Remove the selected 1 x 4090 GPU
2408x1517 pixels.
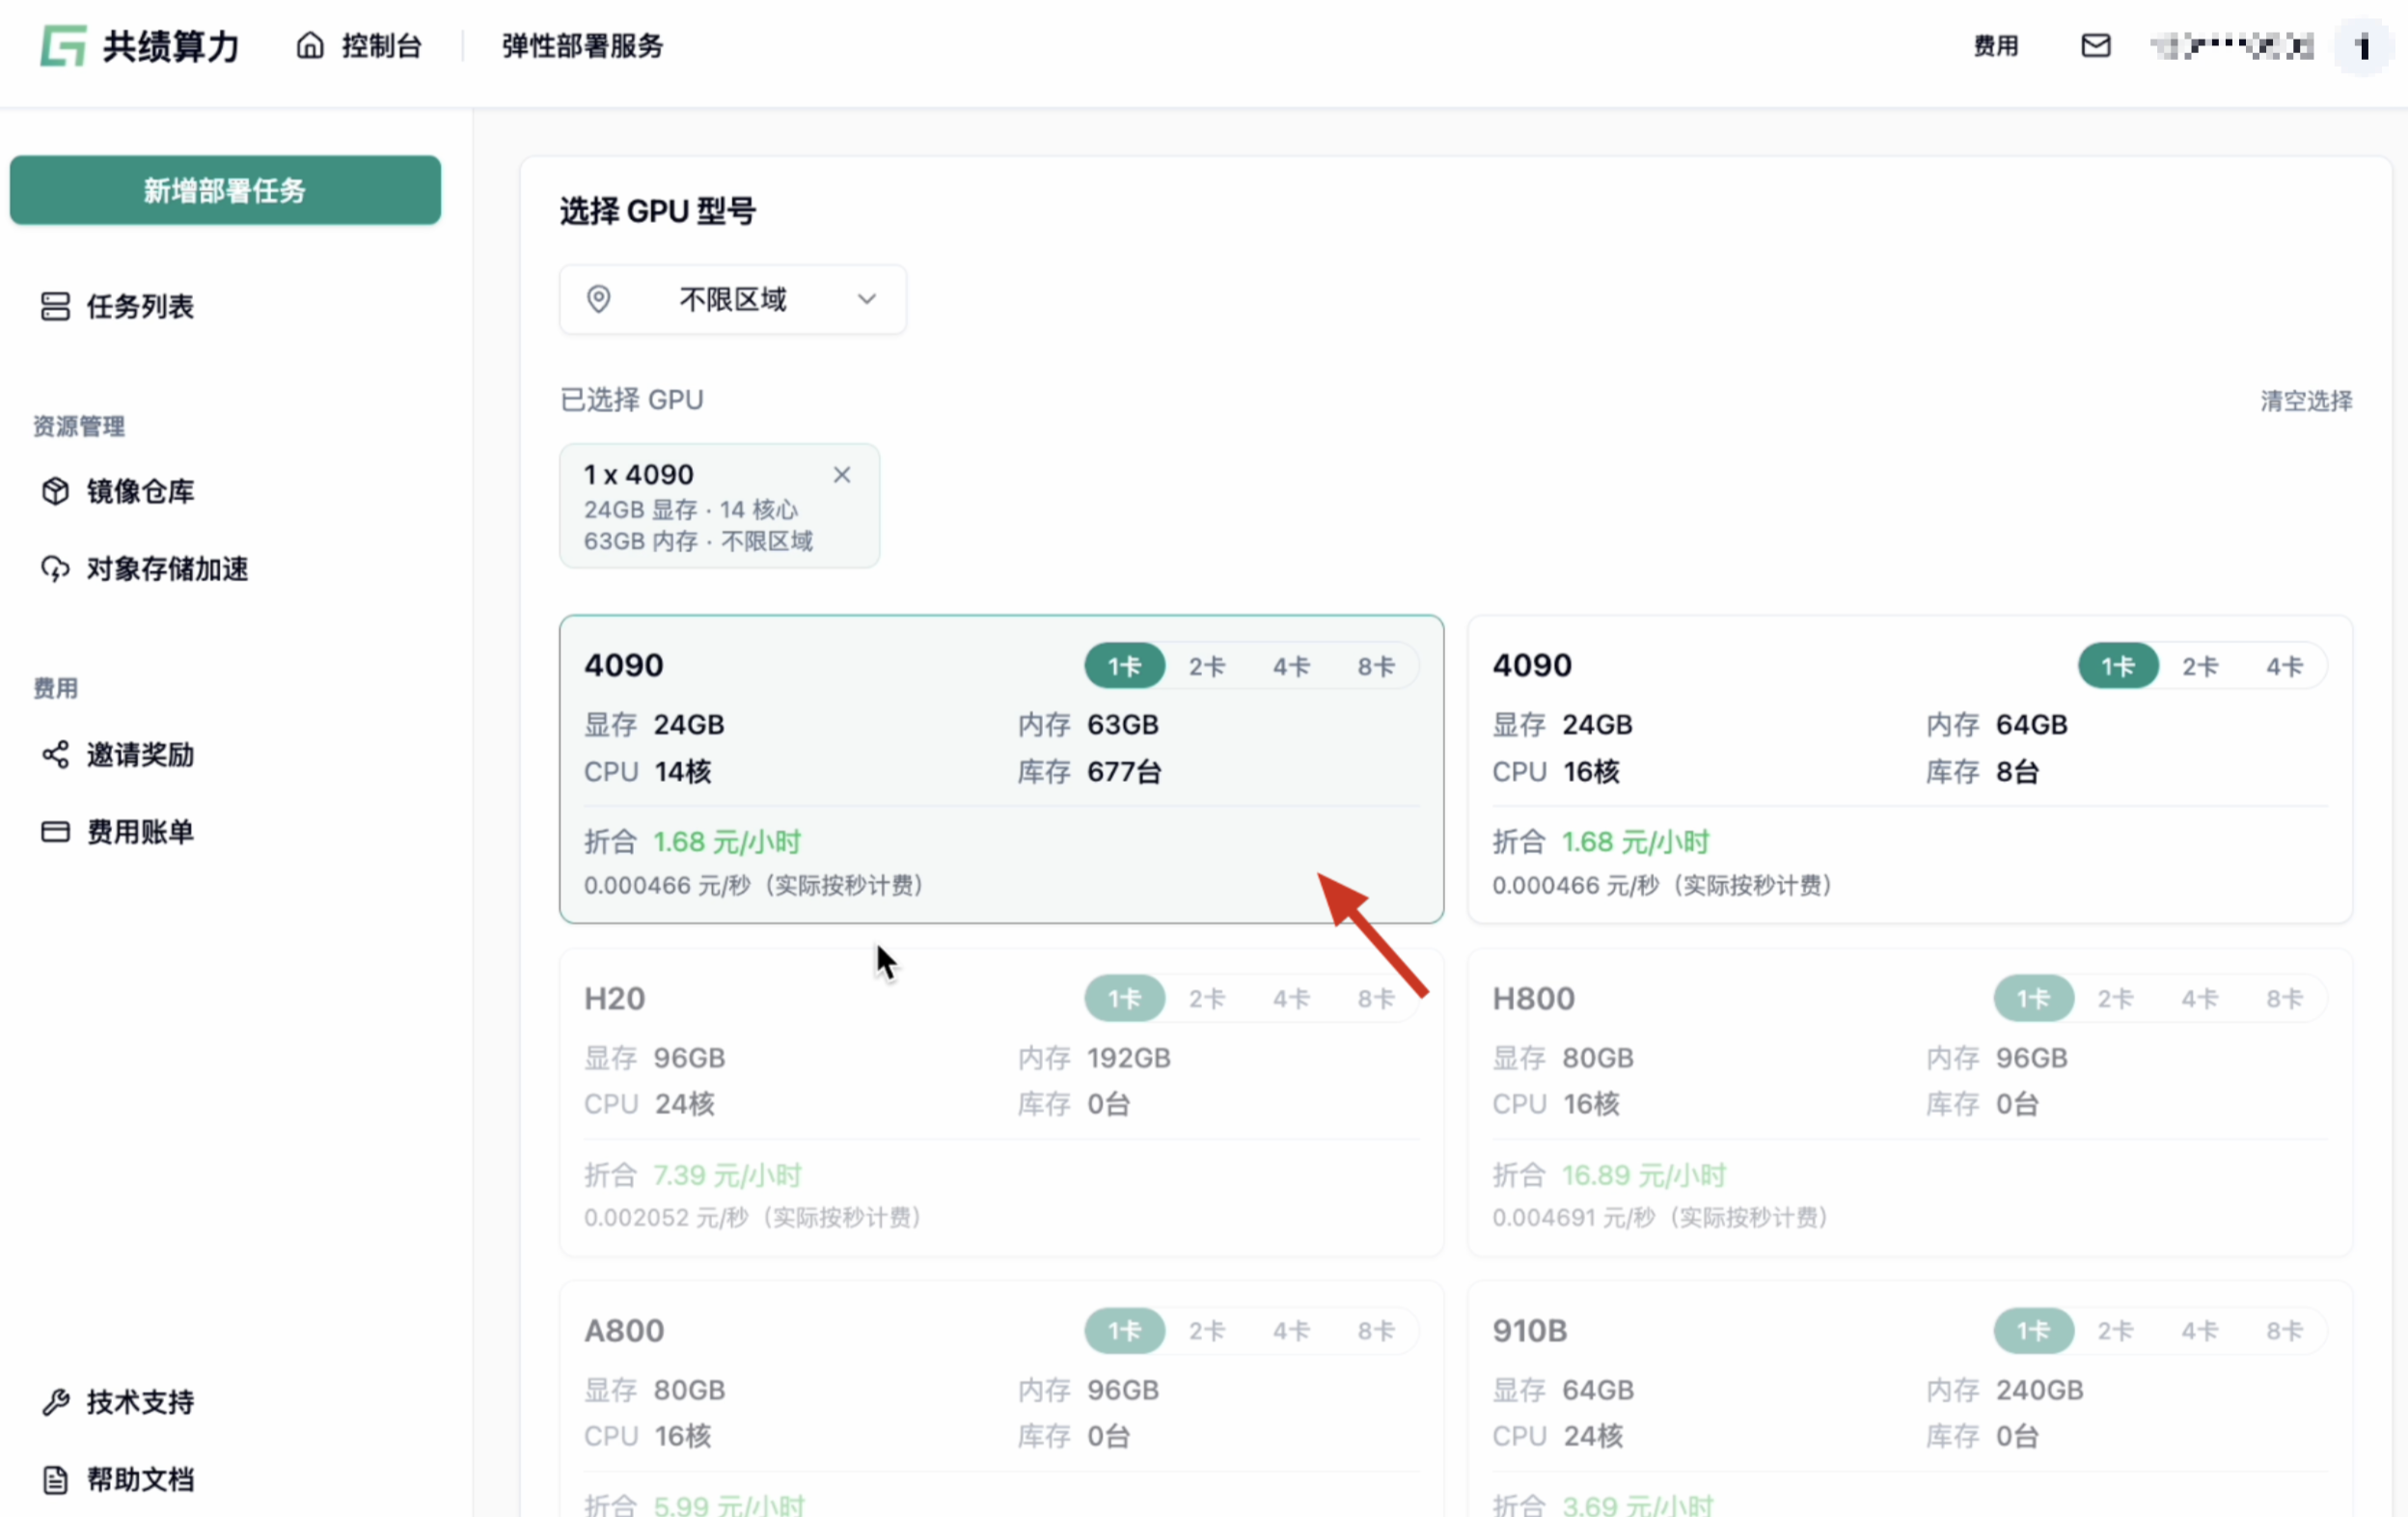pyautogui.click(x=842, y=475)
